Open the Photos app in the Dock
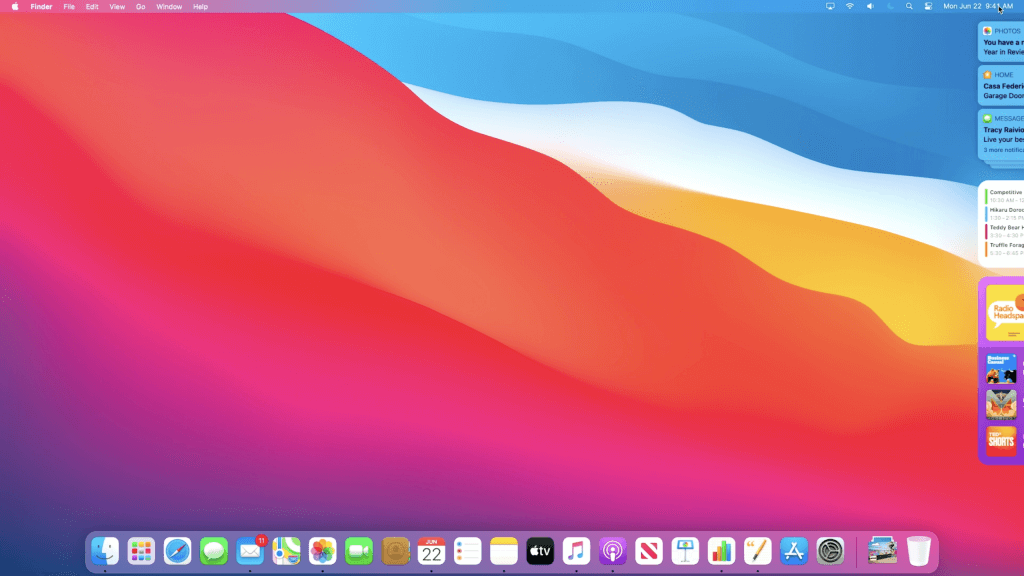1024x576 pixels. (323, 551)
